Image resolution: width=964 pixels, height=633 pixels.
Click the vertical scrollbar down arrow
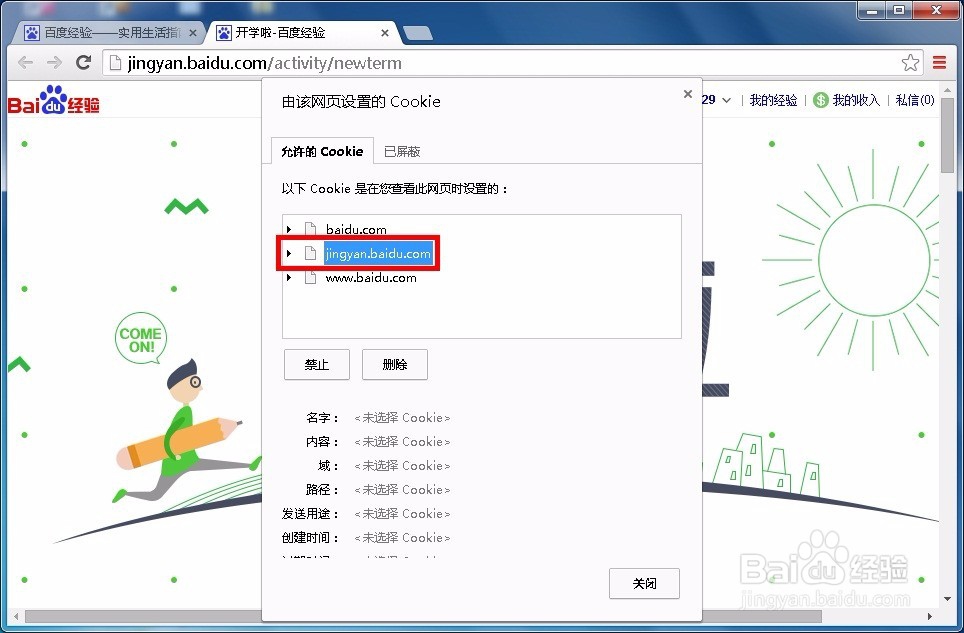click(x=947, y=598)
